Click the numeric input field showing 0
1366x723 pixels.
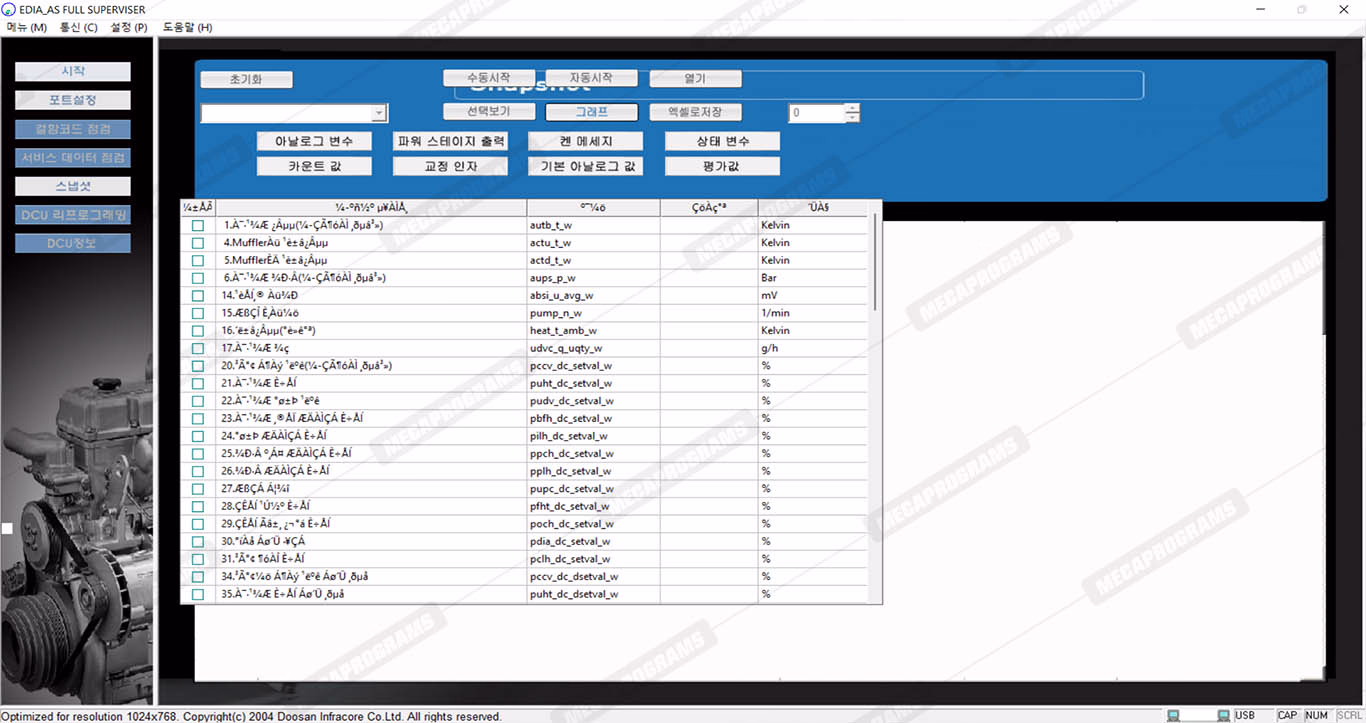[816, 113]
